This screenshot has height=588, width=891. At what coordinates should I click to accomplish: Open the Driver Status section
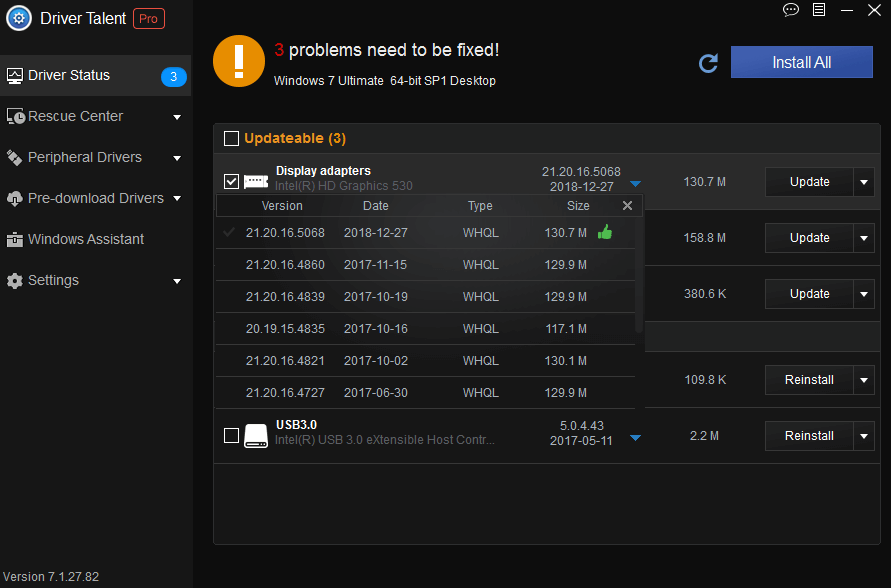(95, 76)
